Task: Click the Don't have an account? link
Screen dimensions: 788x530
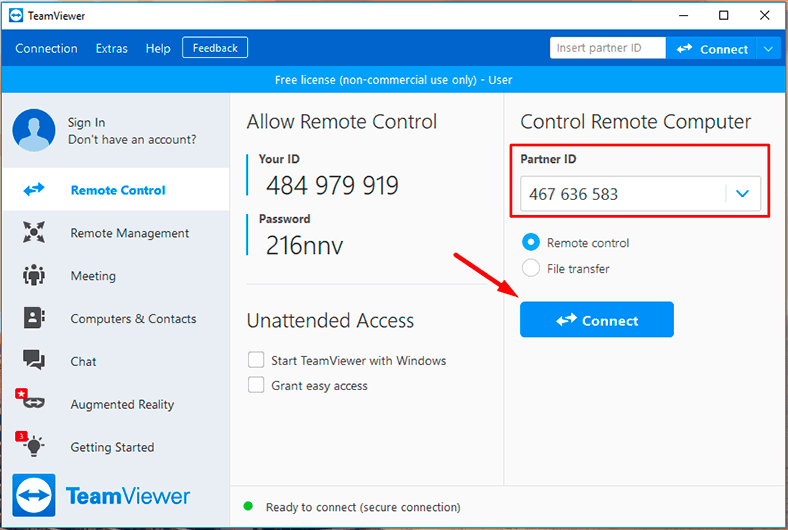Action: coord(132,139)
